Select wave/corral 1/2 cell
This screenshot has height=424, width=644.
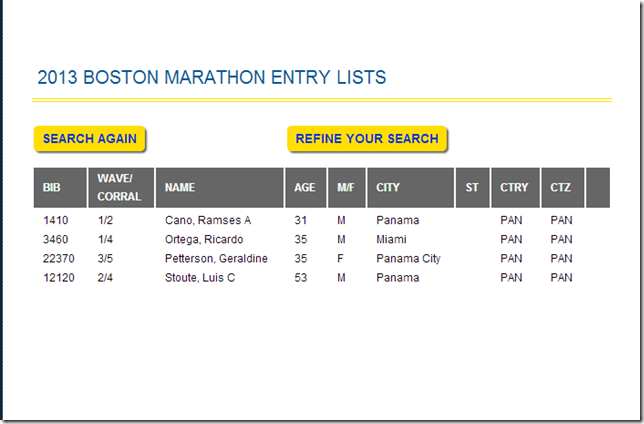coord(105,220)
